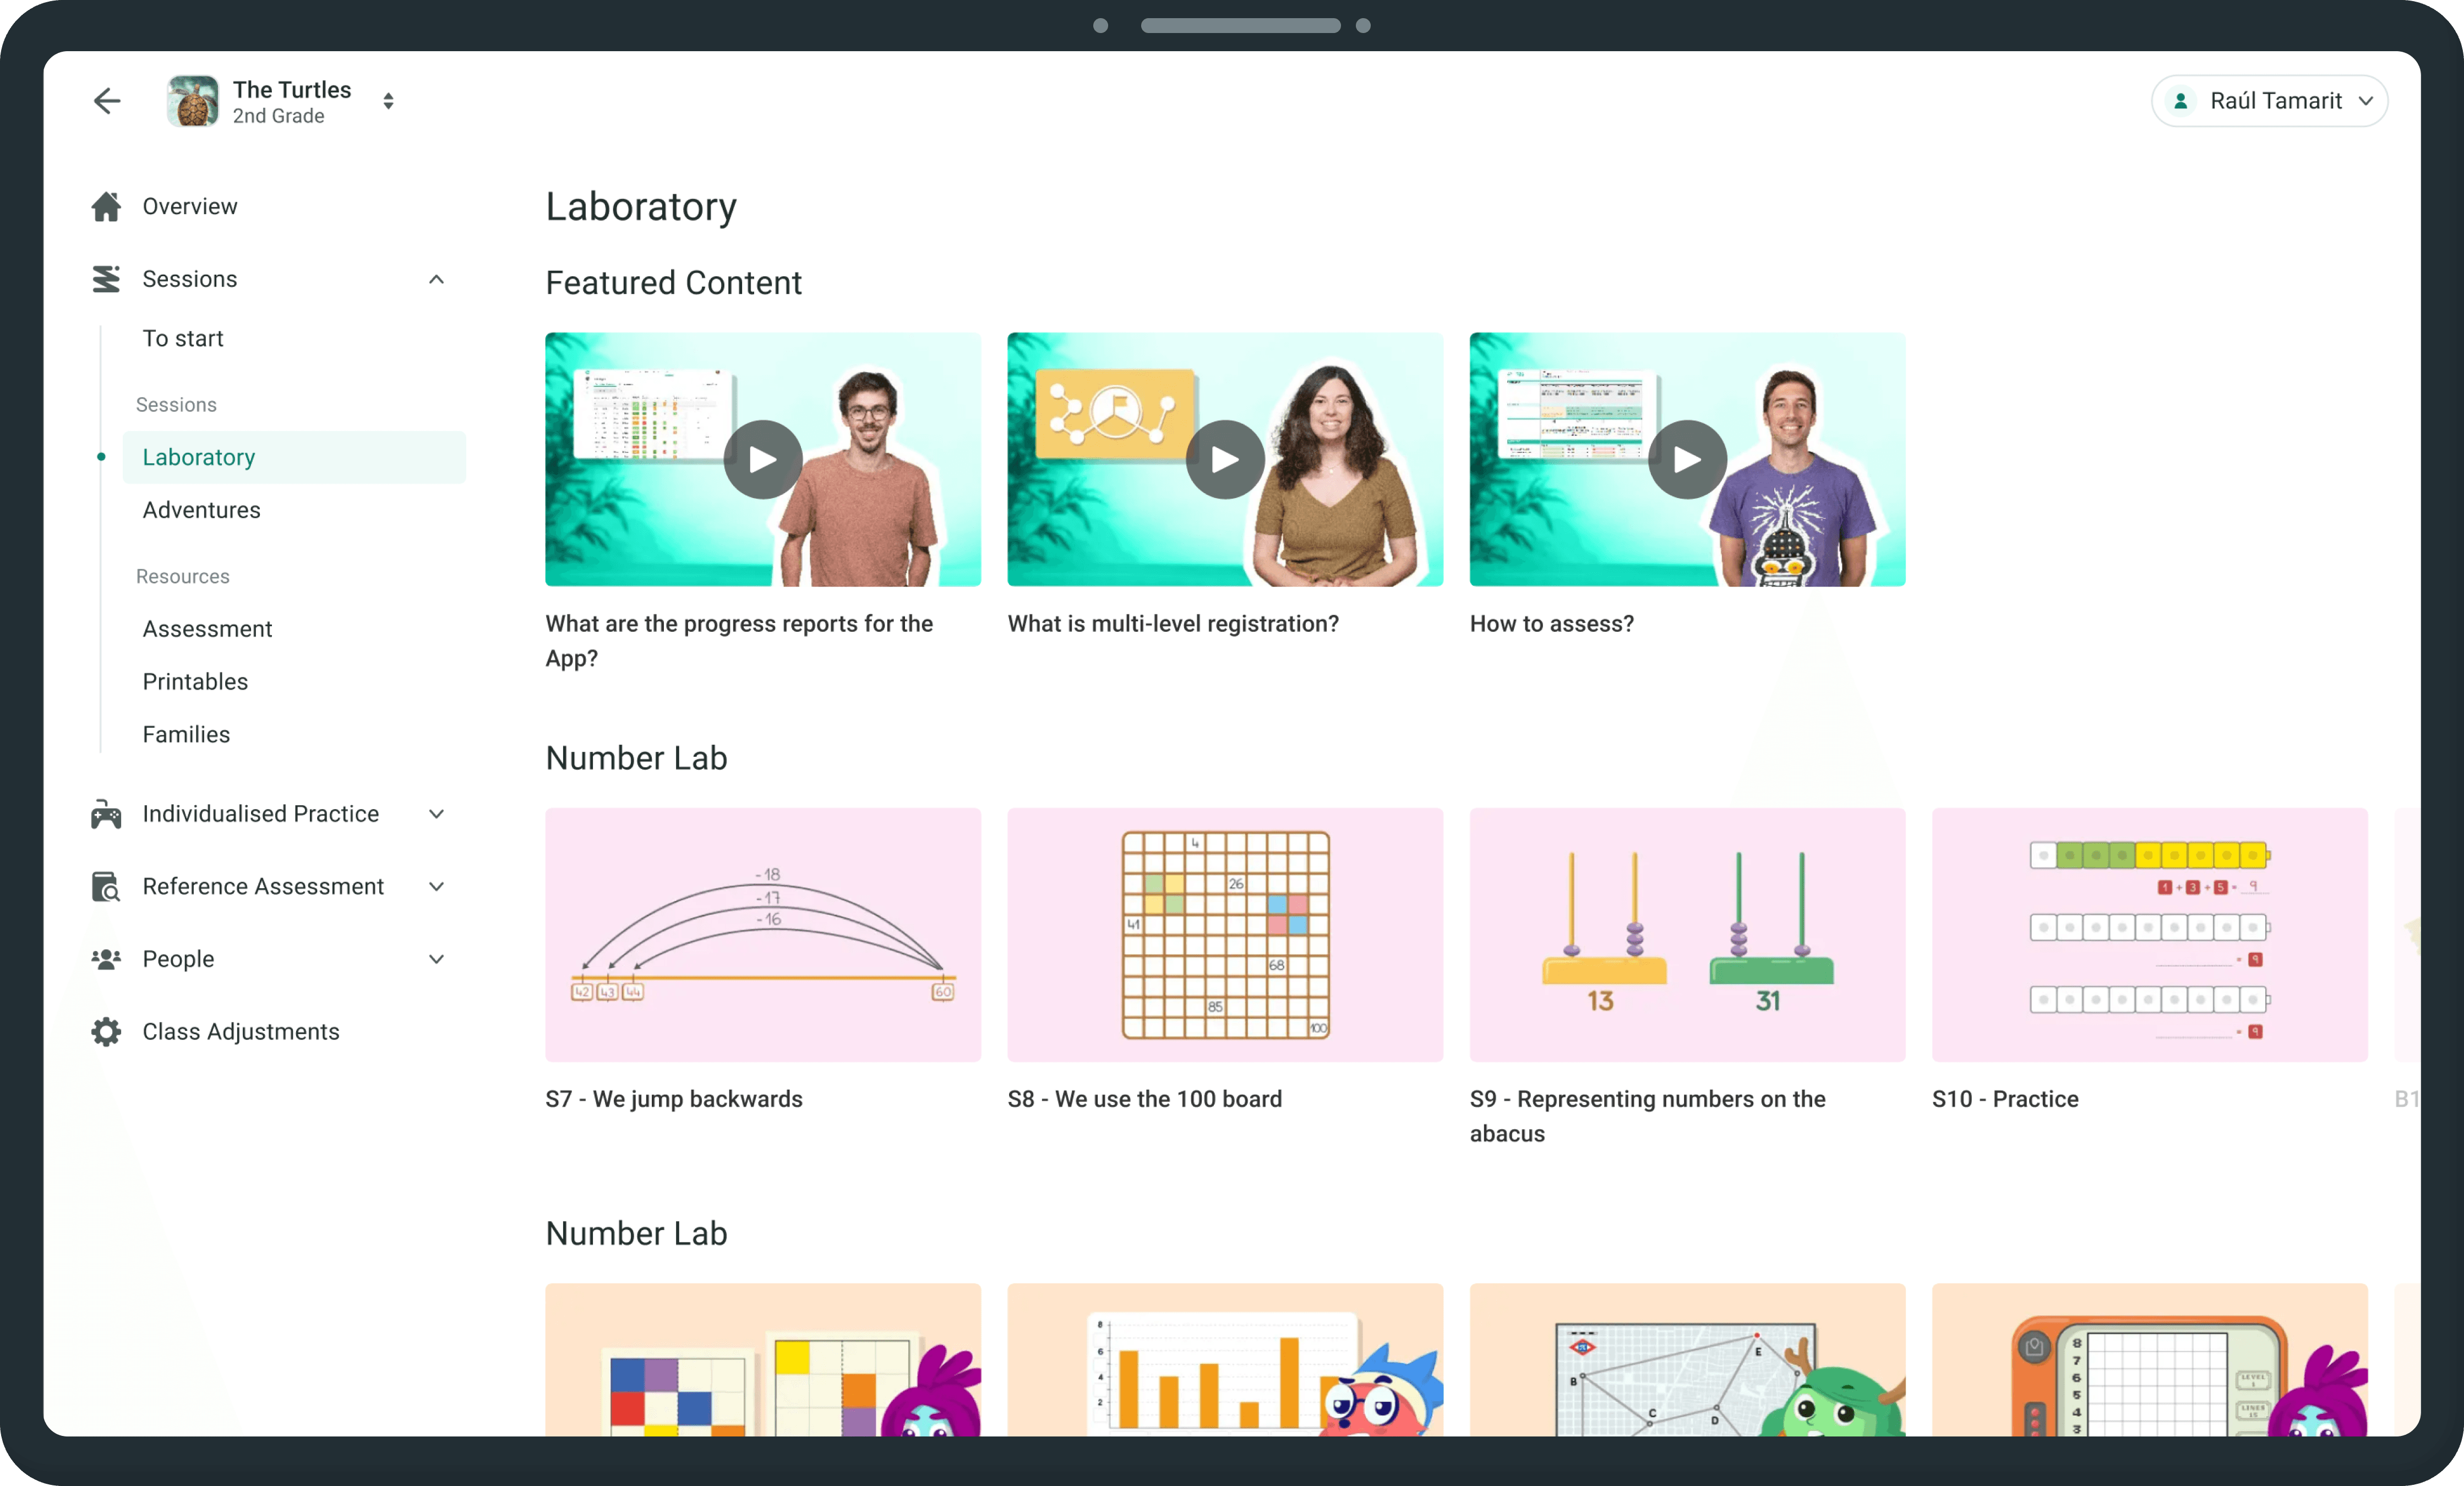Click the Sessions stacked-lines icon
2464x1486 pixels.
[106, 279]
